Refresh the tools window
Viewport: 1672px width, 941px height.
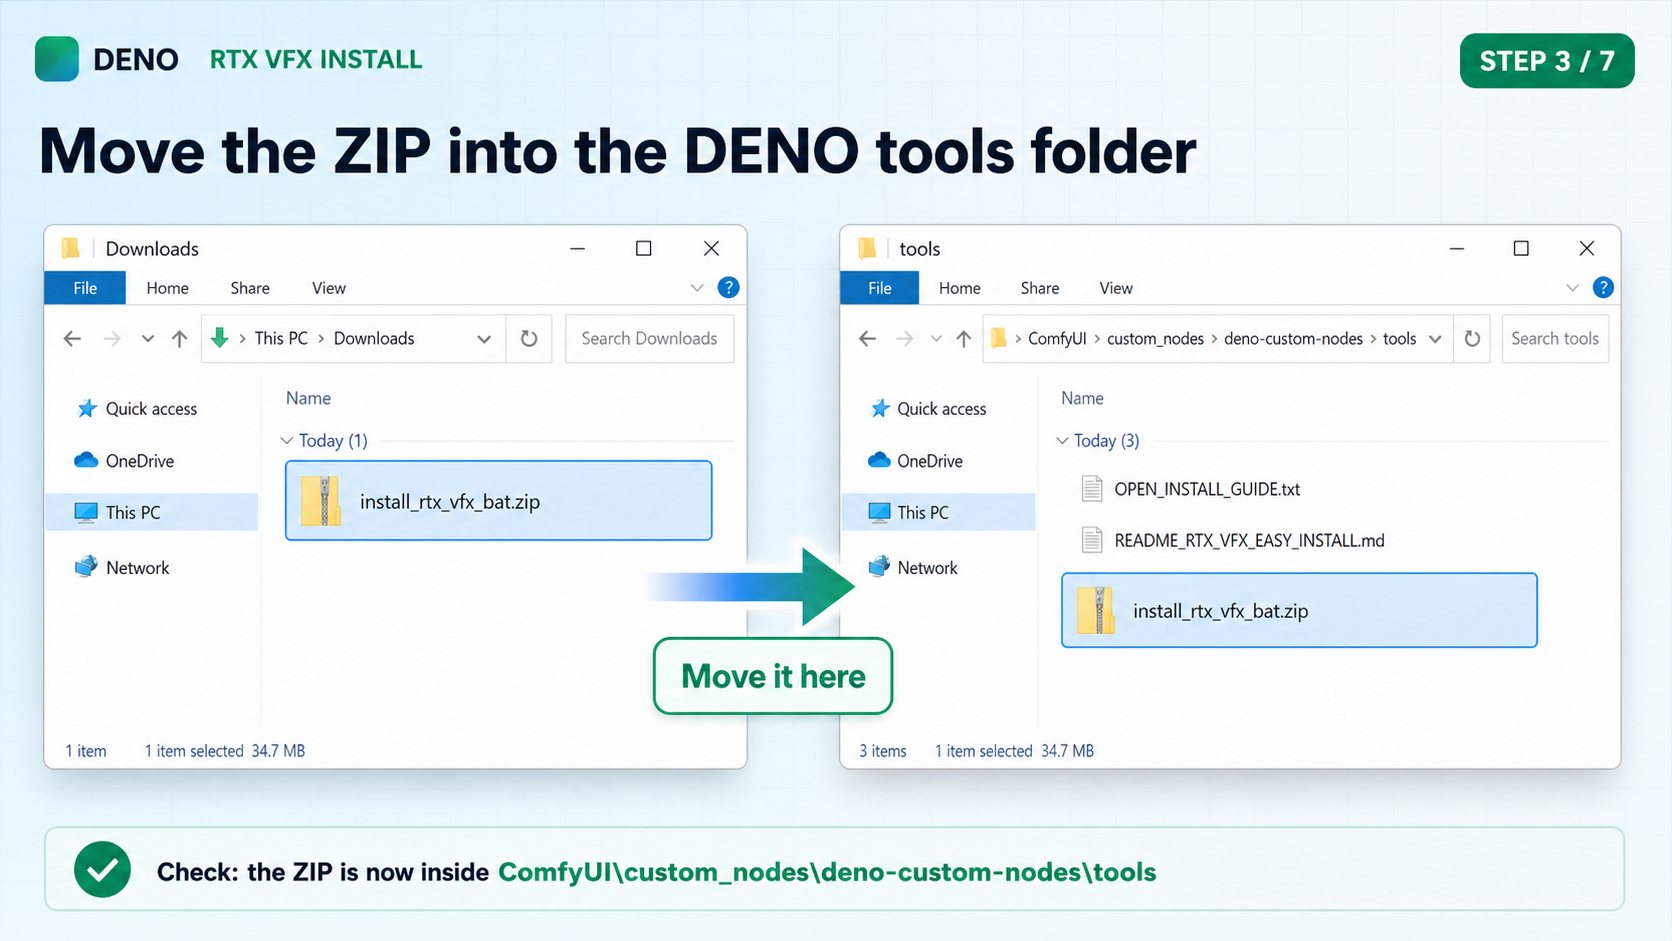tap(1472, 339)
